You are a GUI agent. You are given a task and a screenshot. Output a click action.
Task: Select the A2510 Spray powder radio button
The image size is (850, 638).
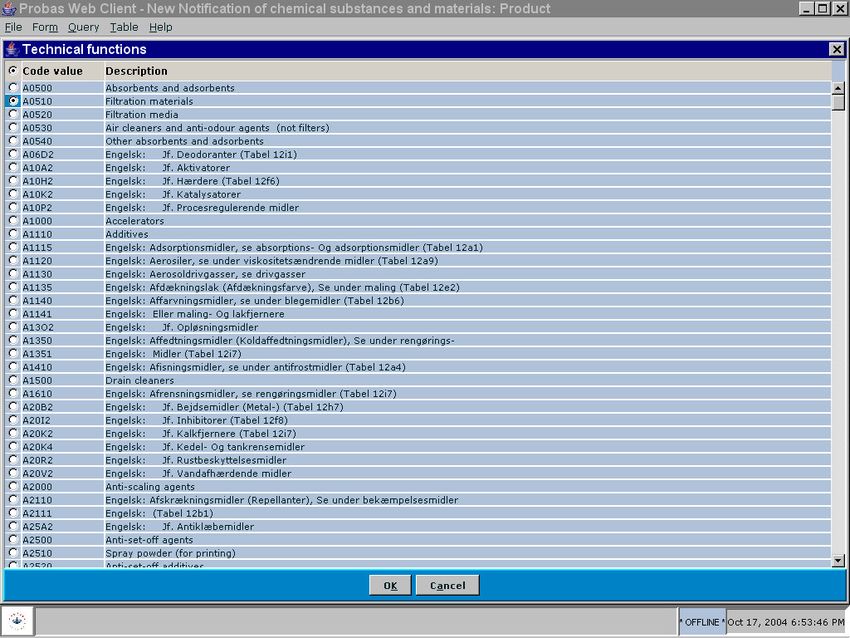click(13, 553)
